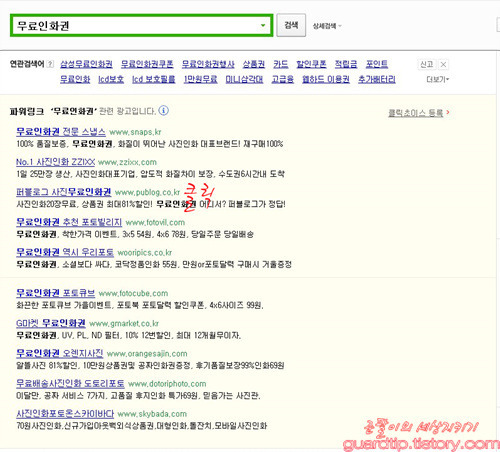Open ad link 무료인화권 포토큐브
The image size is (500, 452).
(56, 293)
